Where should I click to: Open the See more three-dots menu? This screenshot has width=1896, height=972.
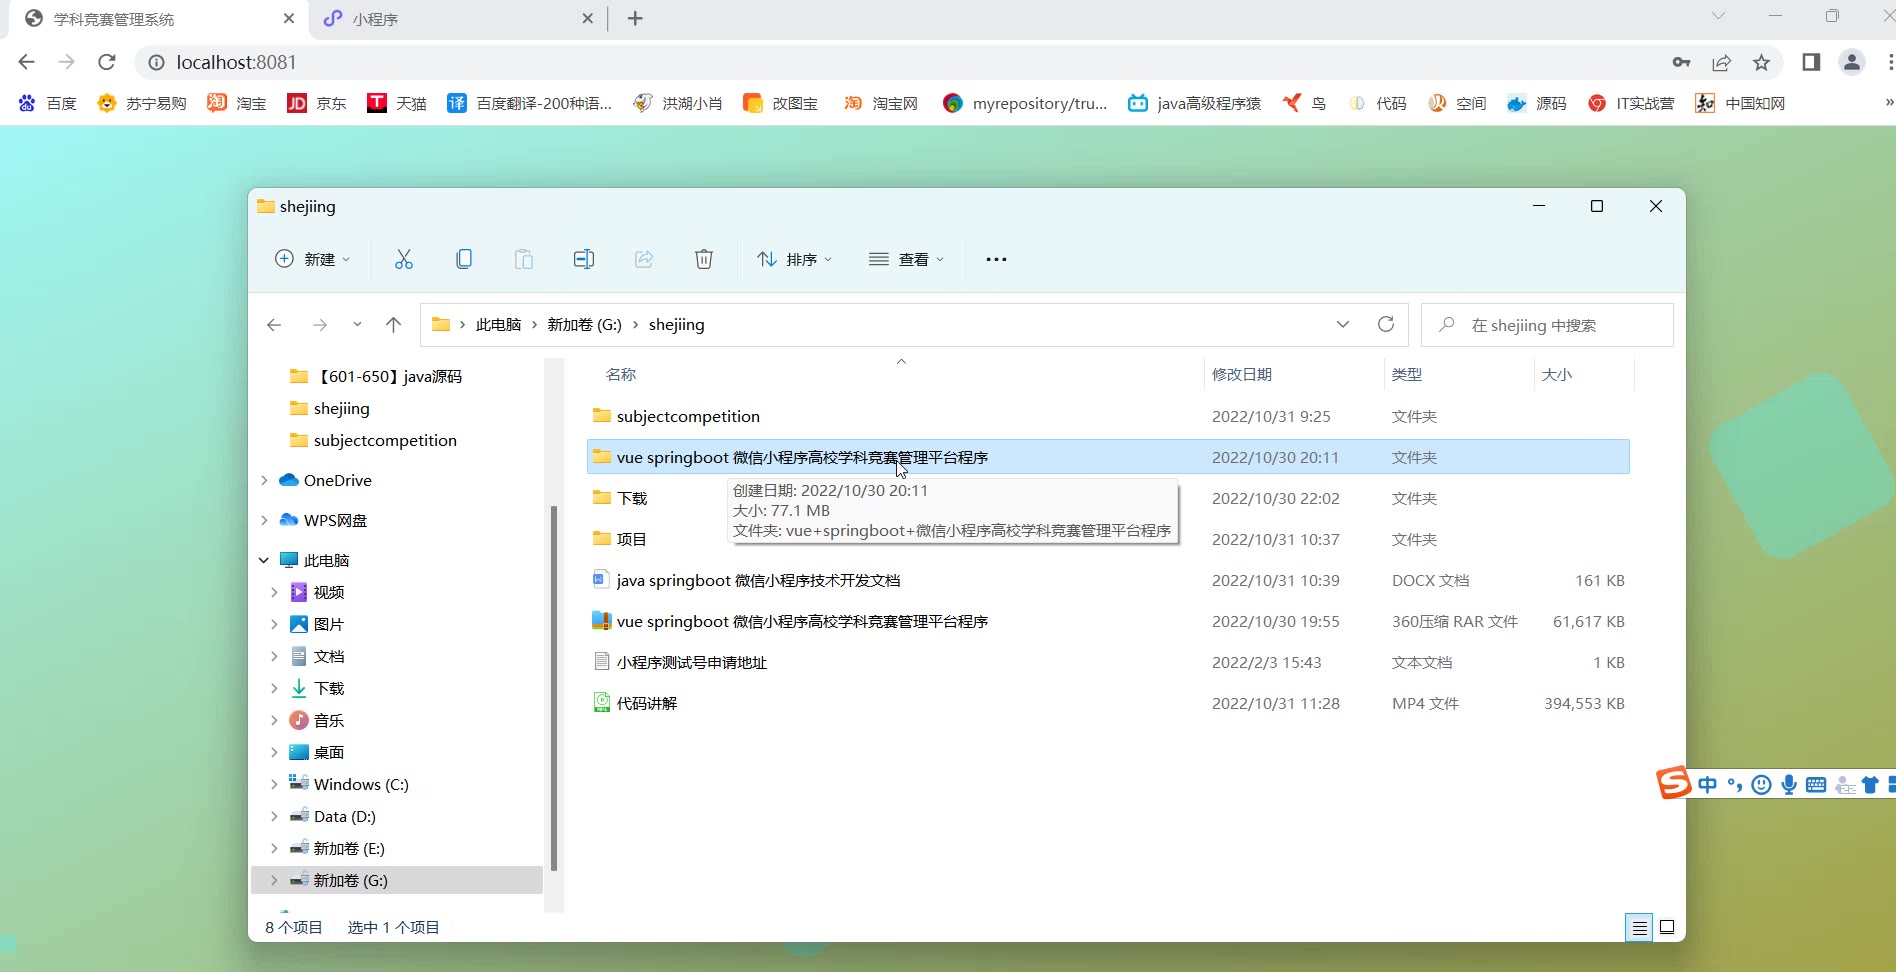point(996,259)
